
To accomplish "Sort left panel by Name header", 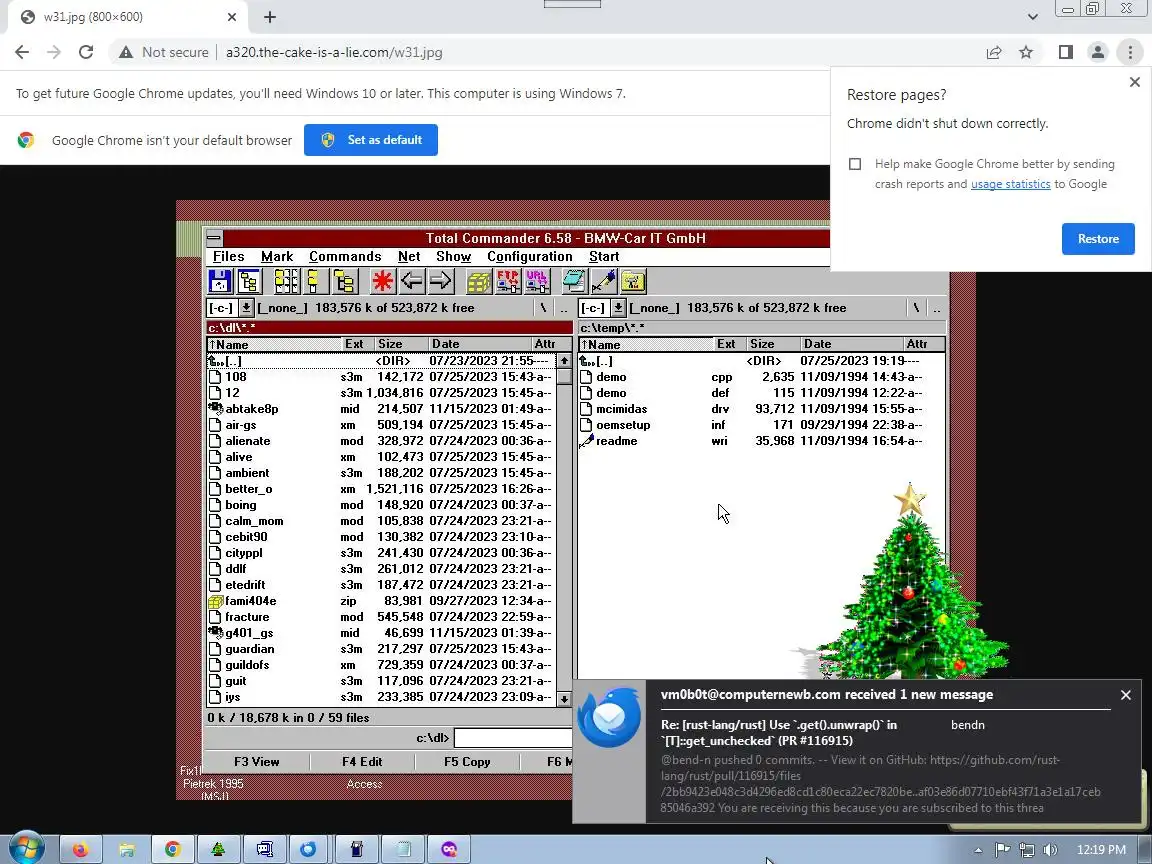I will [274, 345].
